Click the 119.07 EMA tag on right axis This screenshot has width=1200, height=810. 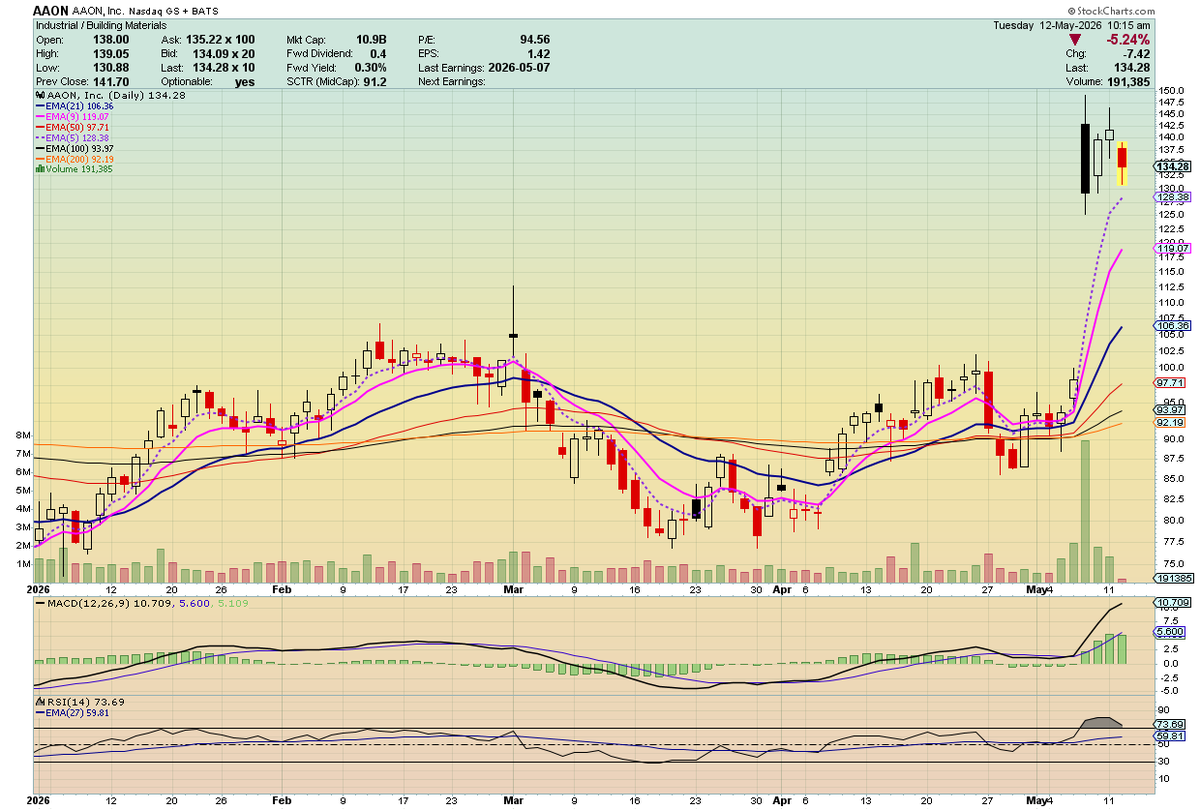[1173, 248]
